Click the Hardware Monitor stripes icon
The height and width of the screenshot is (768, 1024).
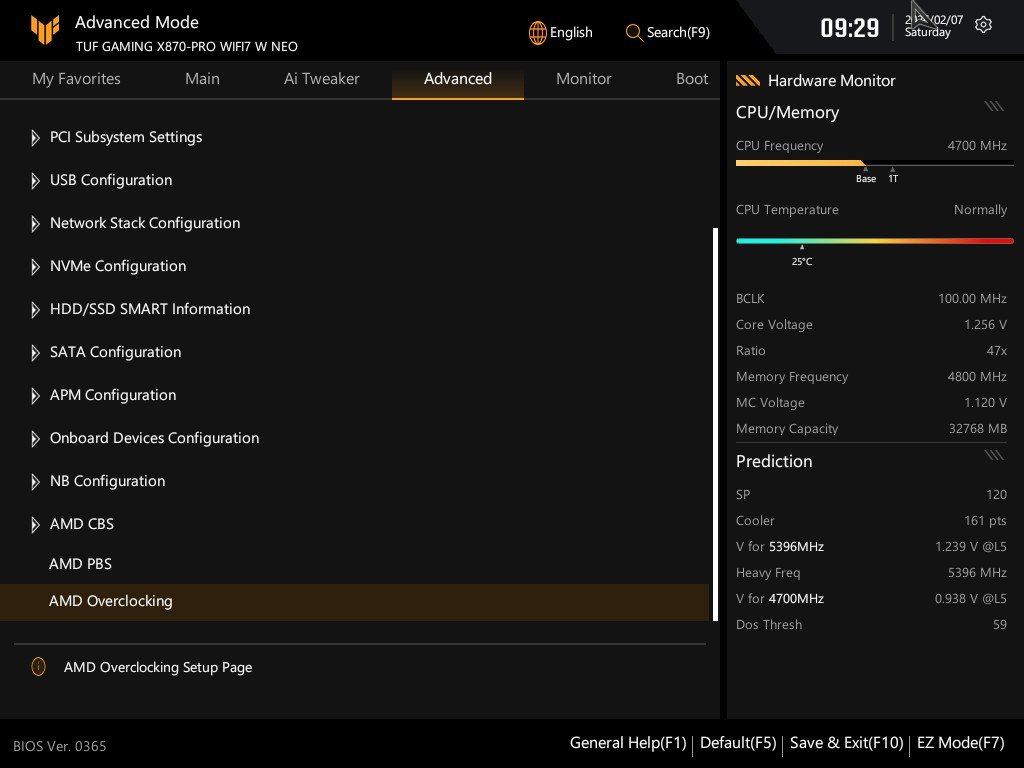[x=748, y=81]
